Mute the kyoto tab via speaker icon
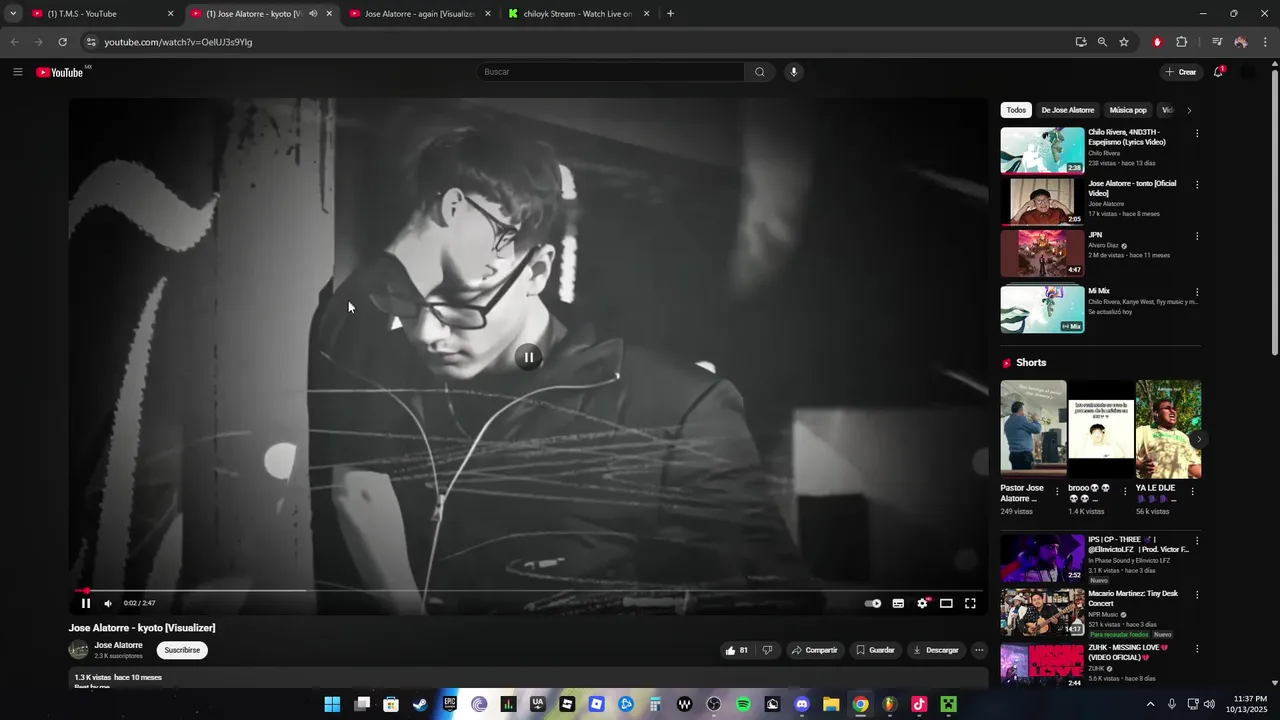The height and width of the screenshot is (720, 1280). coord(313,14)
